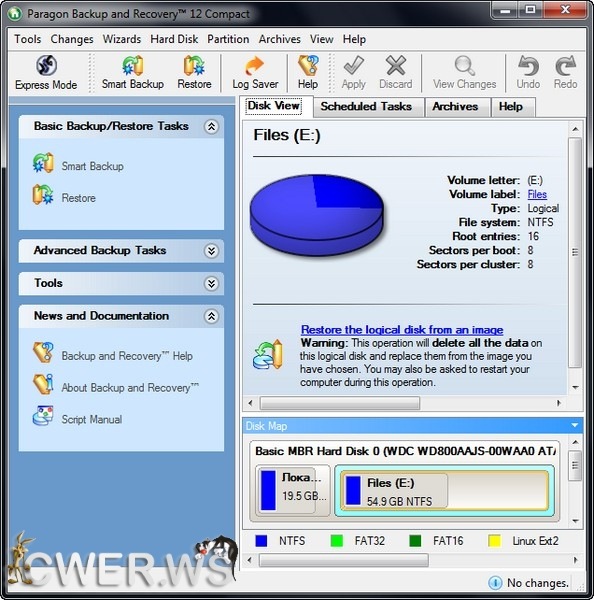Click Restore the logical disk from an image
This screenshot has height=600, width=594.
(402, 329)
